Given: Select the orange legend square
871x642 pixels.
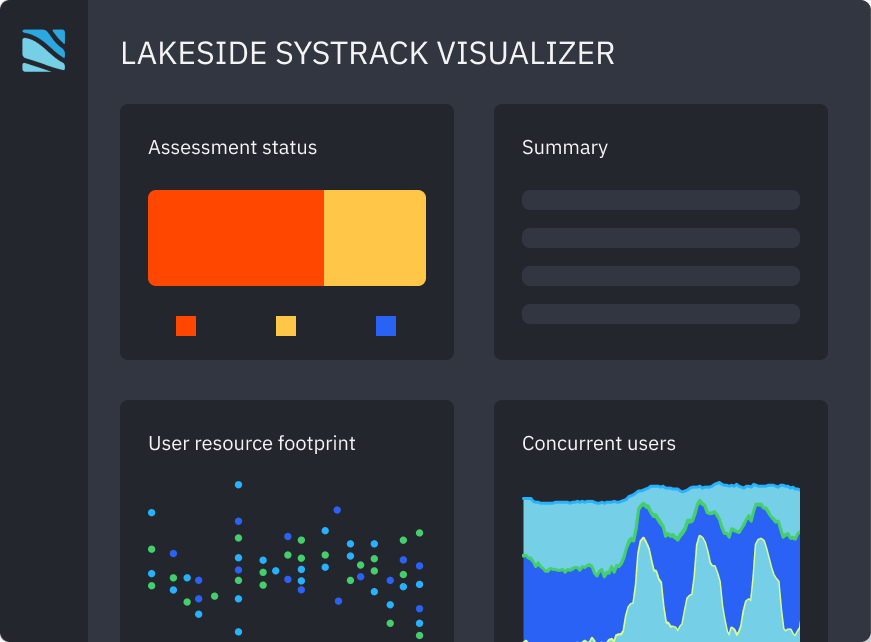Looking at the screenshot, I should point(186,326).
